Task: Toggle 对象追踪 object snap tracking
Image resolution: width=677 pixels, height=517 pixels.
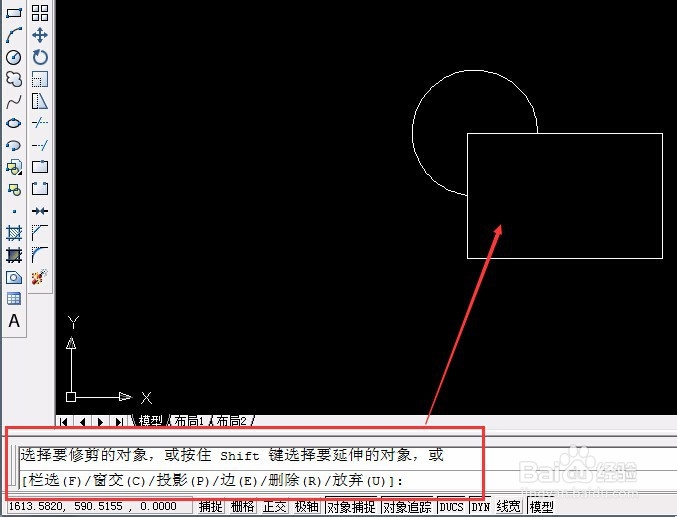Action: [x=407, y=507]
